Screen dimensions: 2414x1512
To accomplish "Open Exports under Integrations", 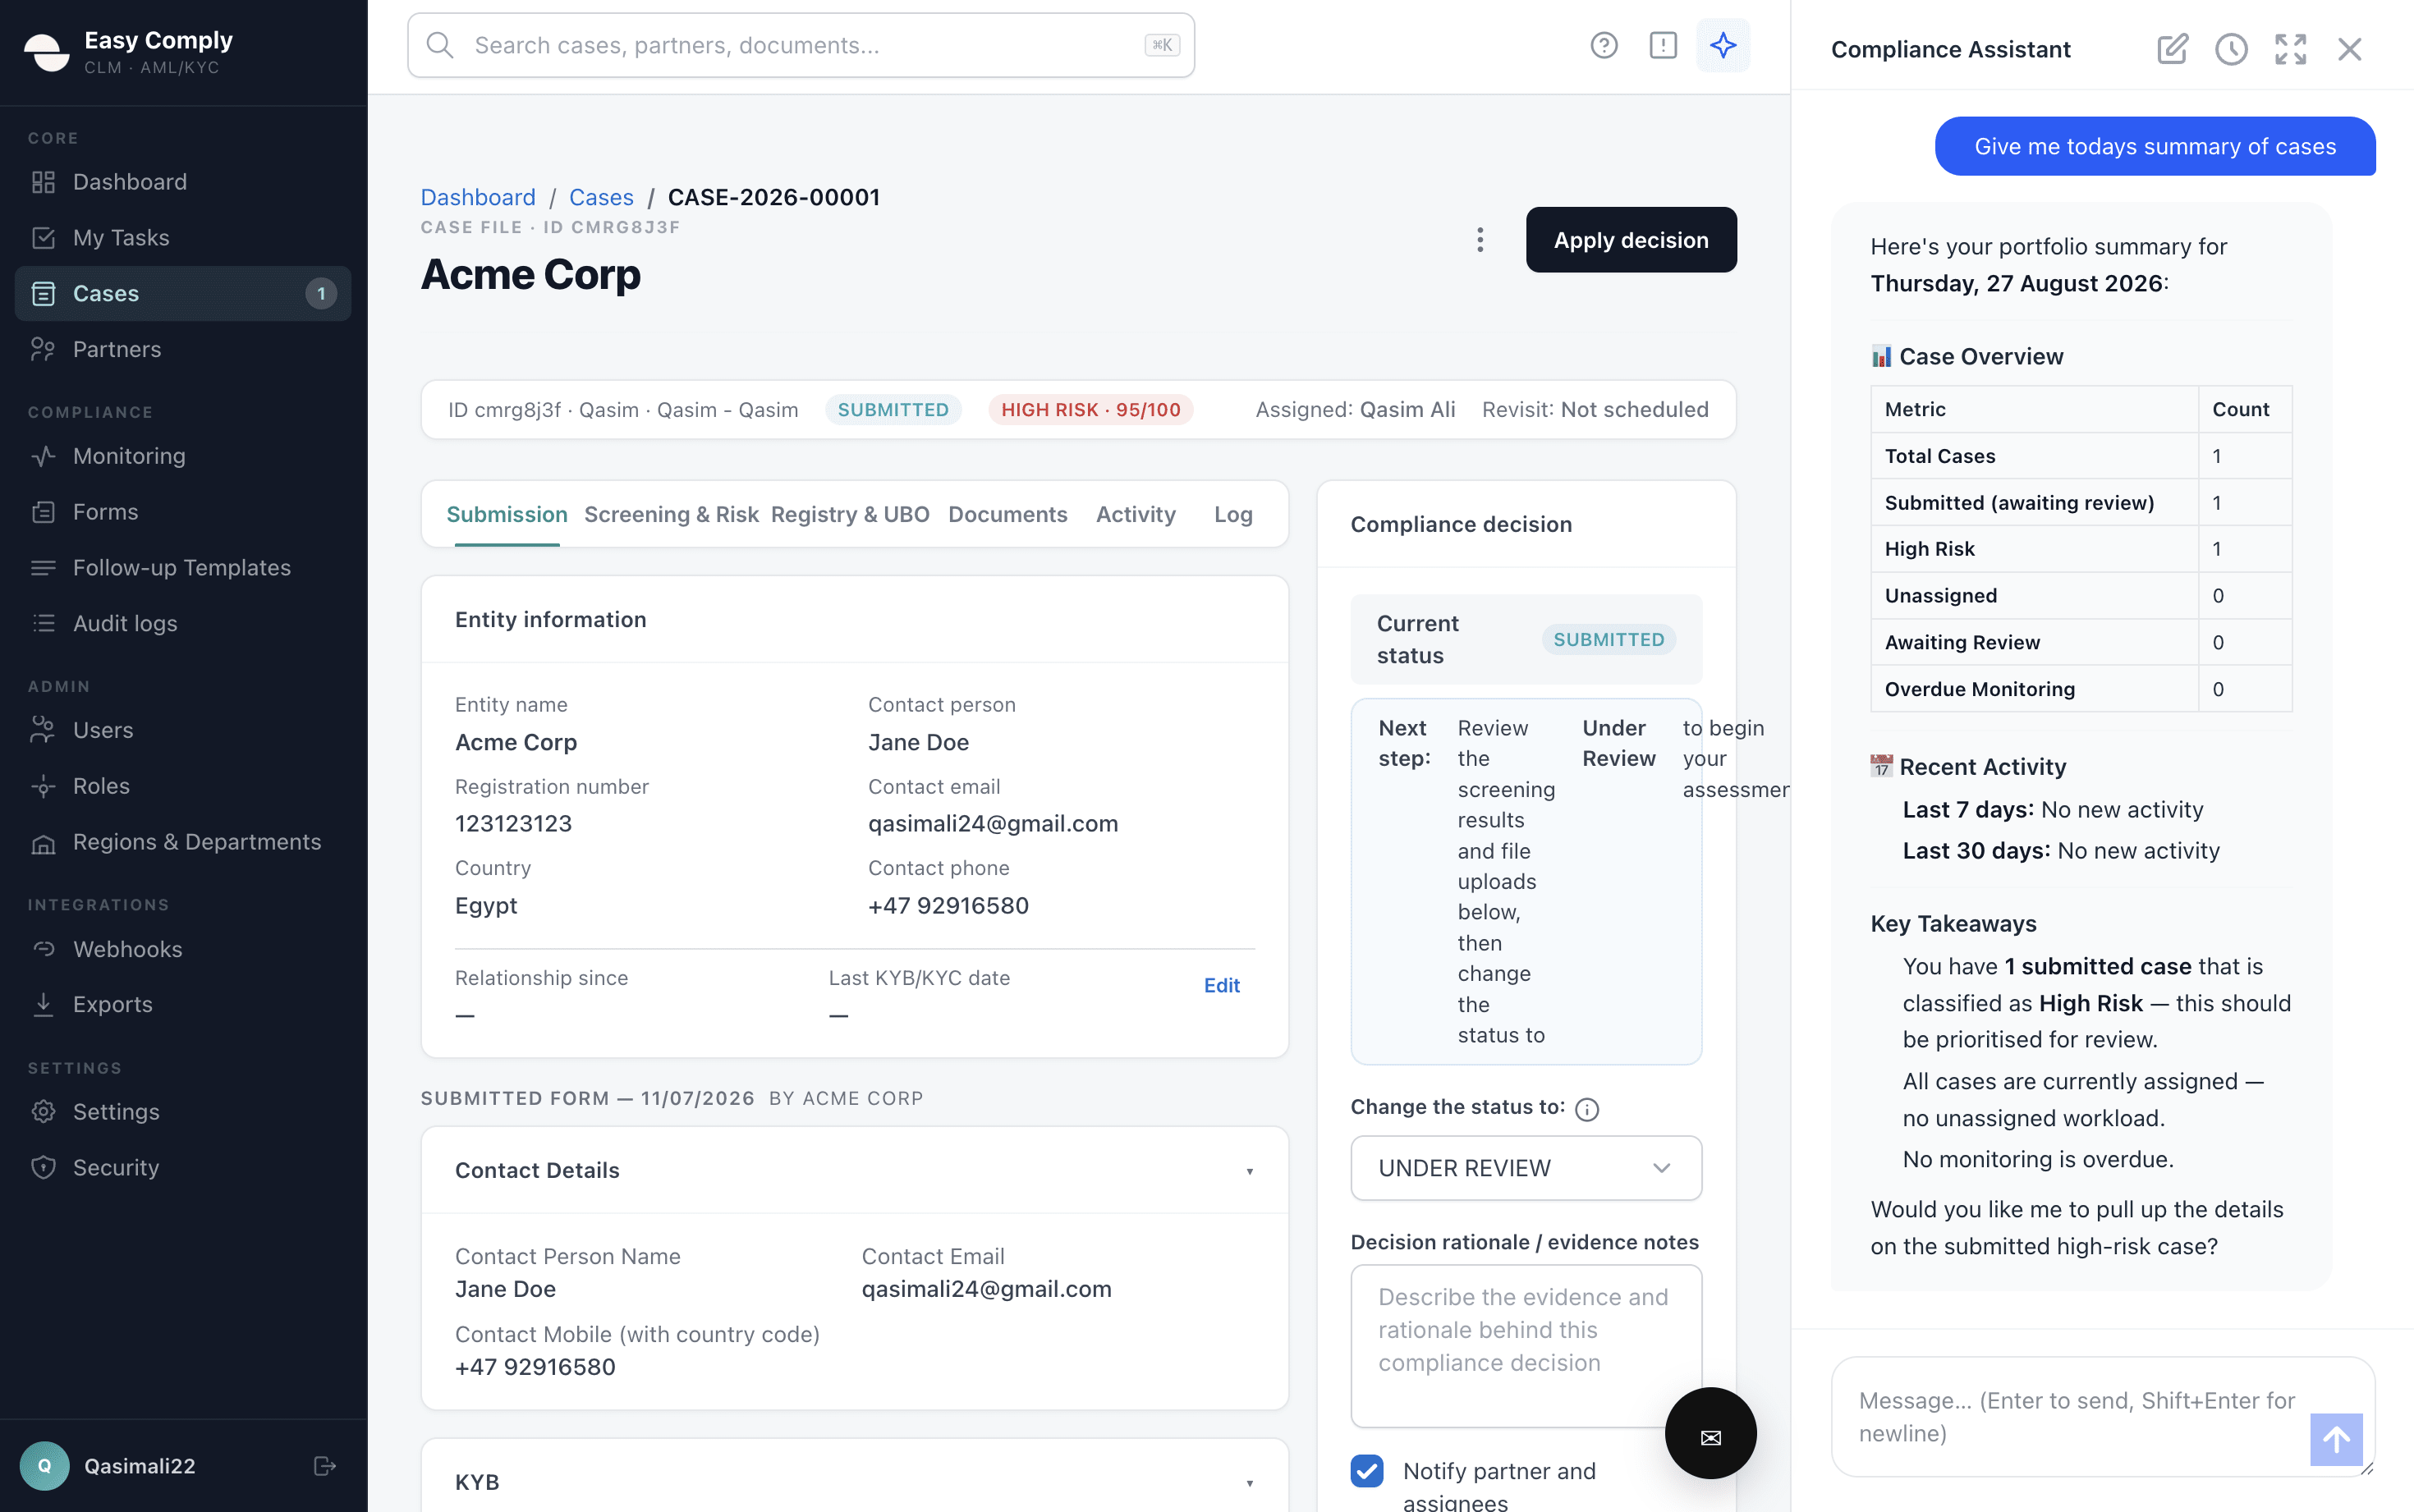I will tap(183, 1004).
